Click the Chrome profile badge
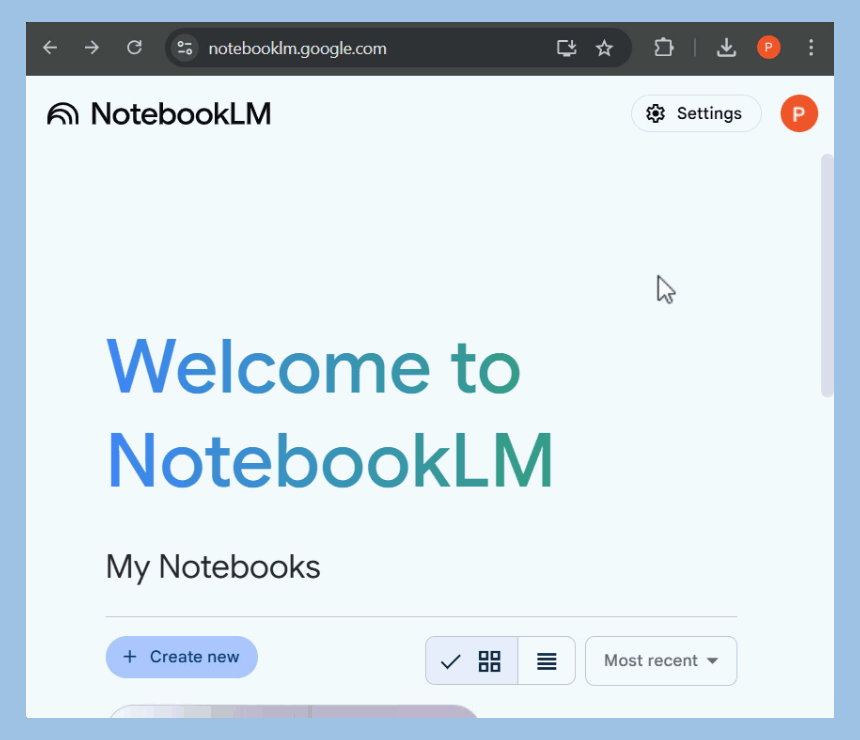860x740 pixels. pyautogui.click(x=768, y=47)
